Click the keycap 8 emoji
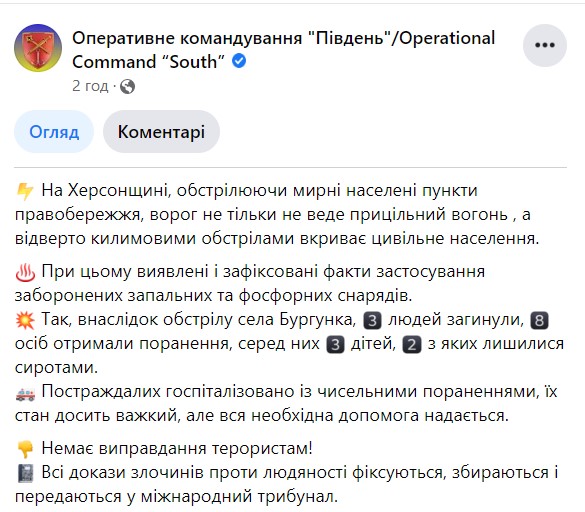 [x=539, y=321]
